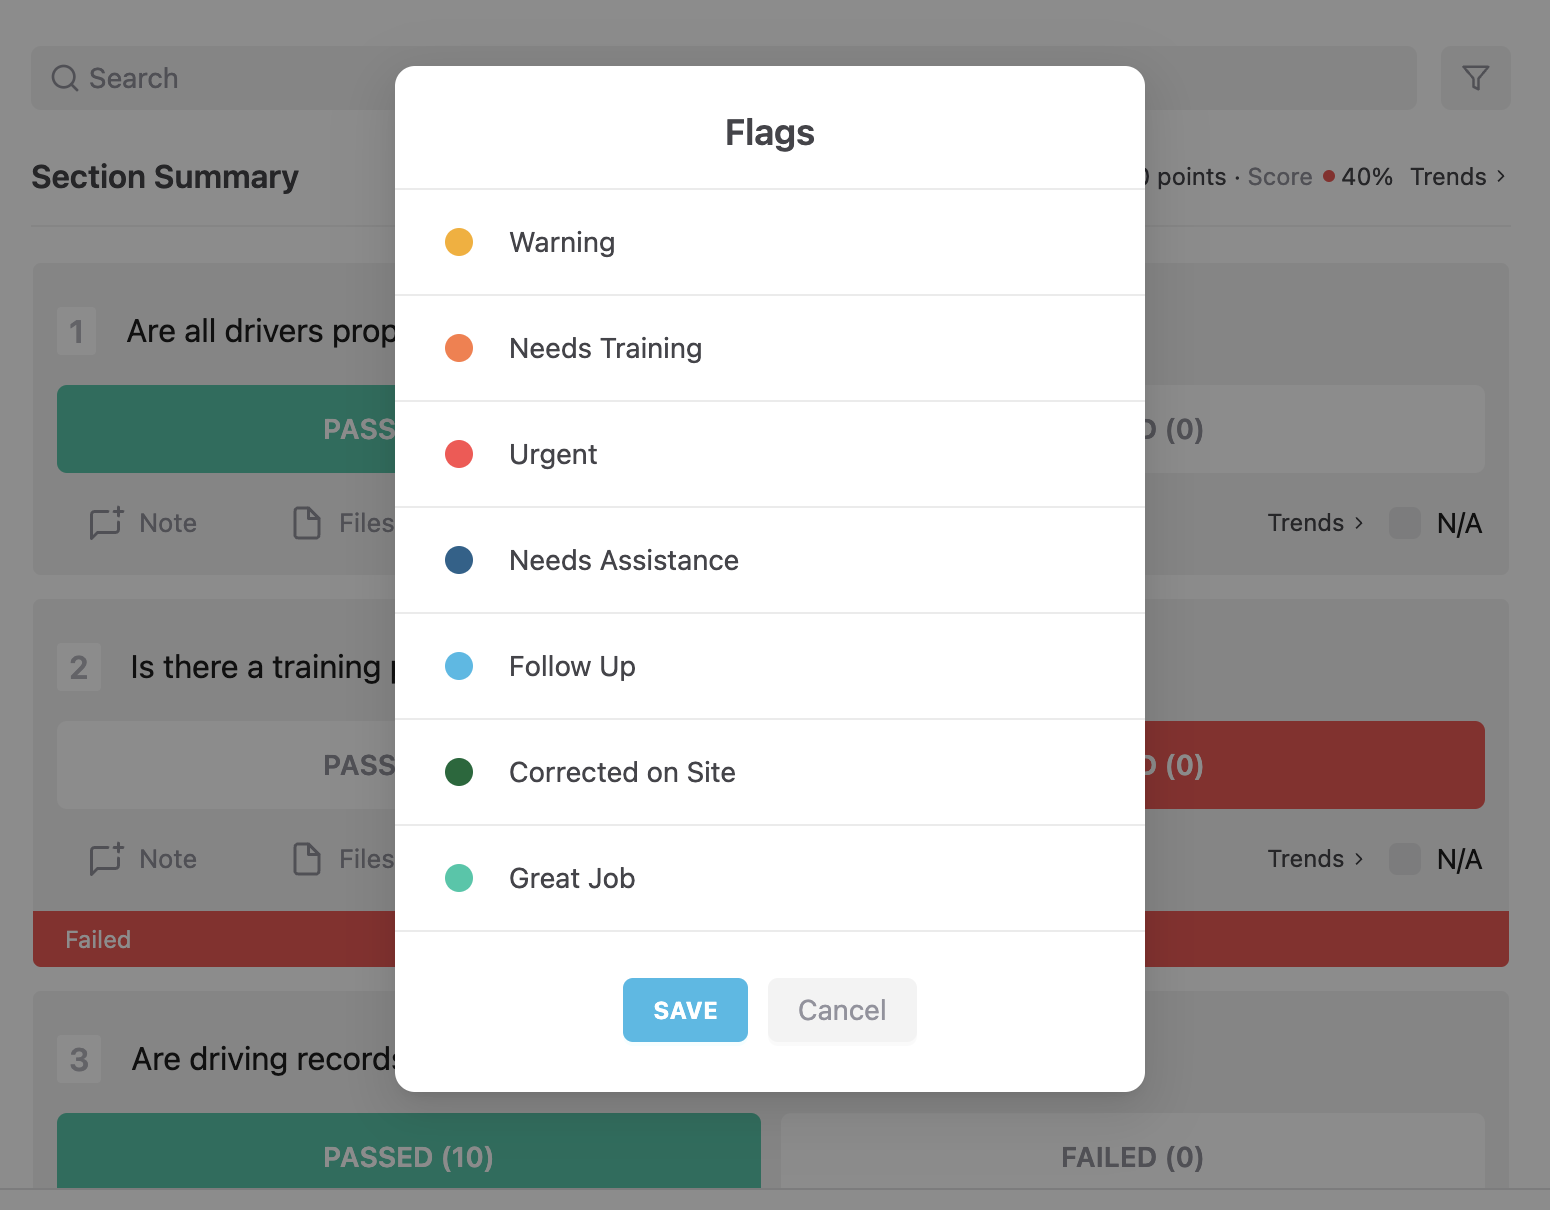This screenshot has height=1210, width=1550.
Task: Select the Needs Training flag option
Action: click(x=770, y=348)
